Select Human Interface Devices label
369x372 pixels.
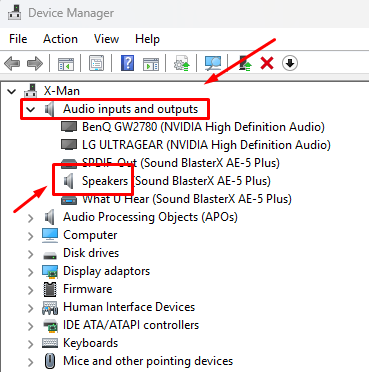(129, 307)
